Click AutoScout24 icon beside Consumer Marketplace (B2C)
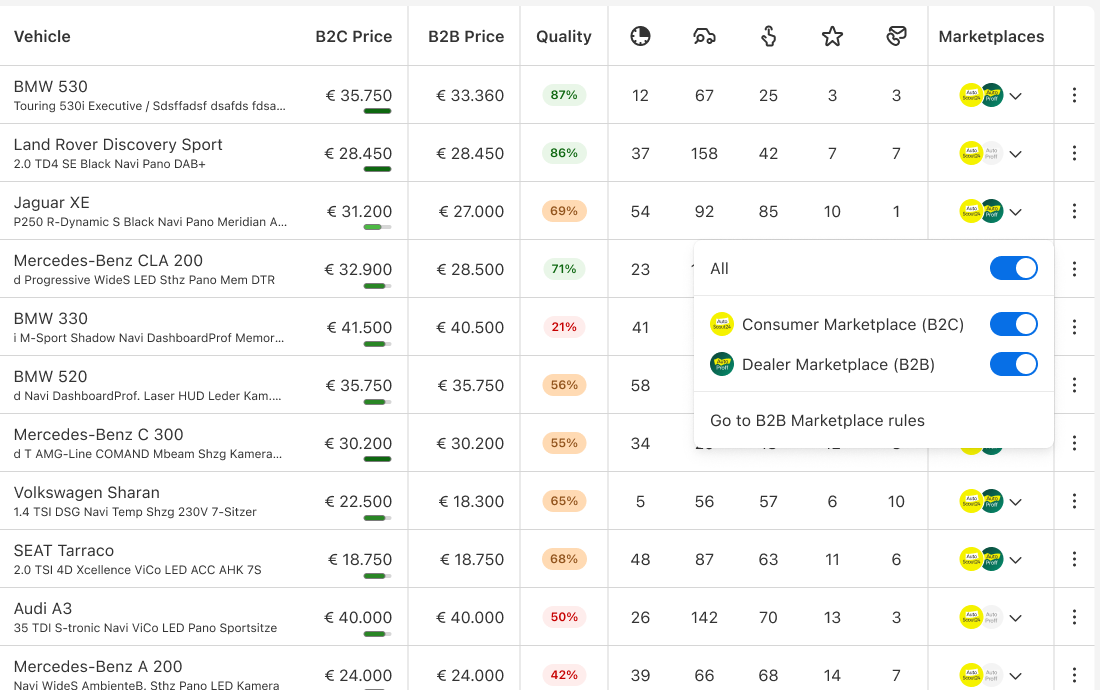Viewport: 1100px width, 690px height. 722,325
